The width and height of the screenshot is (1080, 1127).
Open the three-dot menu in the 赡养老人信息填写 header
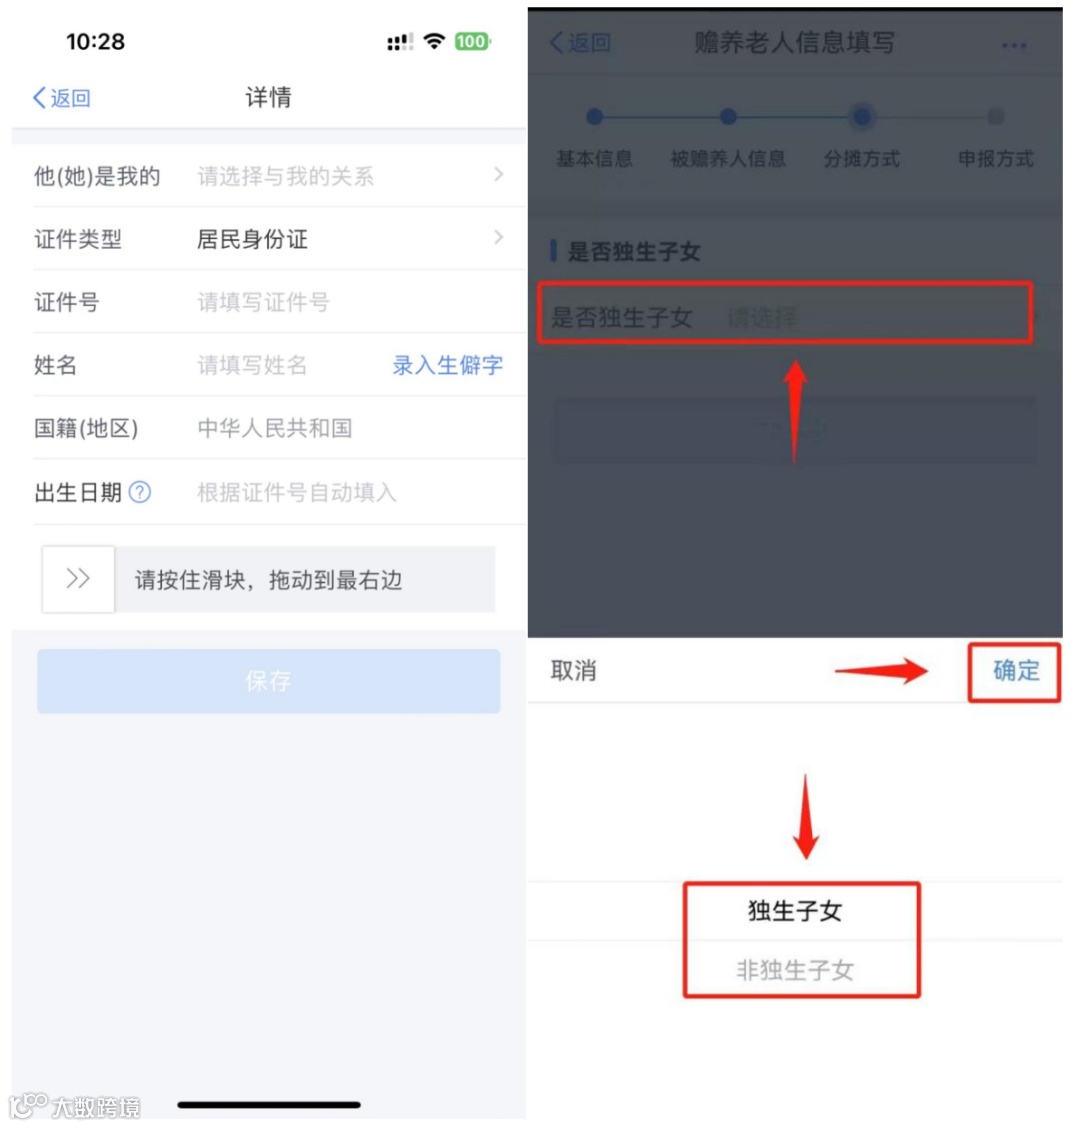coord(1013,45)
